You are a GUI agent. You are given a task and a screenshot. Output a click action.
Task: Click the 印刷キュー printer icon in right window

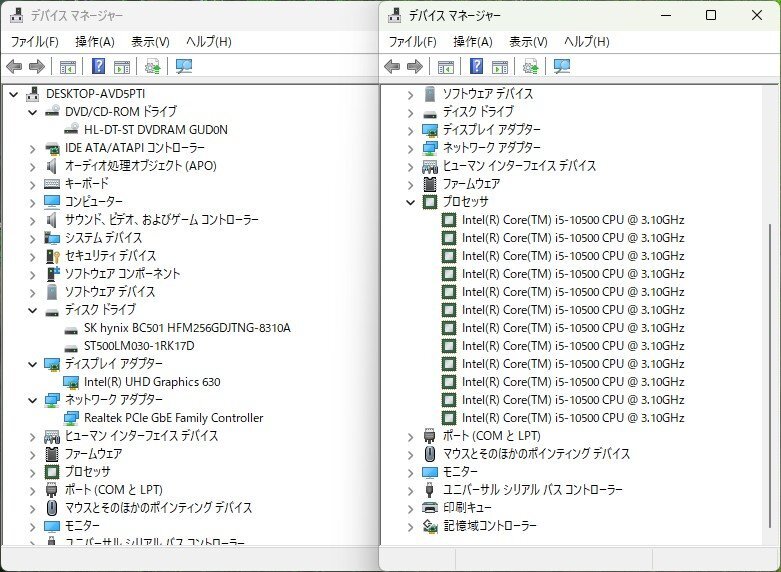[x=430, y=508]
